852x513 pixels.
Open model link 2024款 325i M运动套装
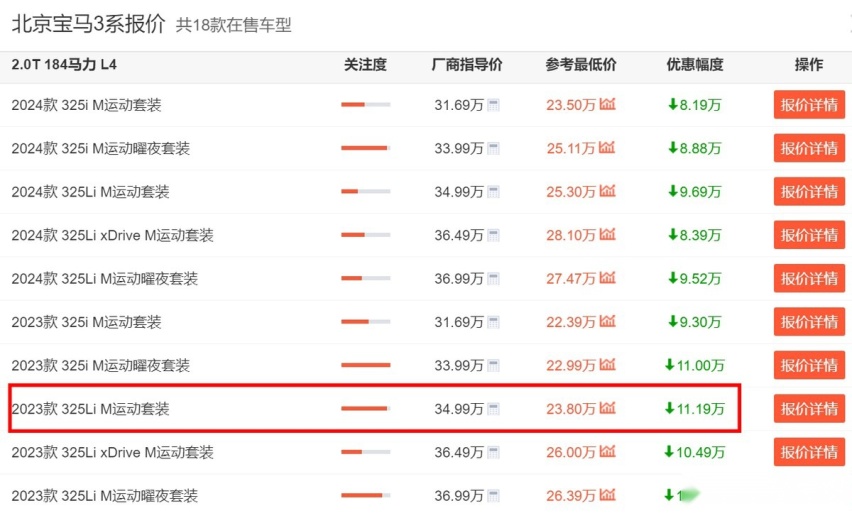86,105
